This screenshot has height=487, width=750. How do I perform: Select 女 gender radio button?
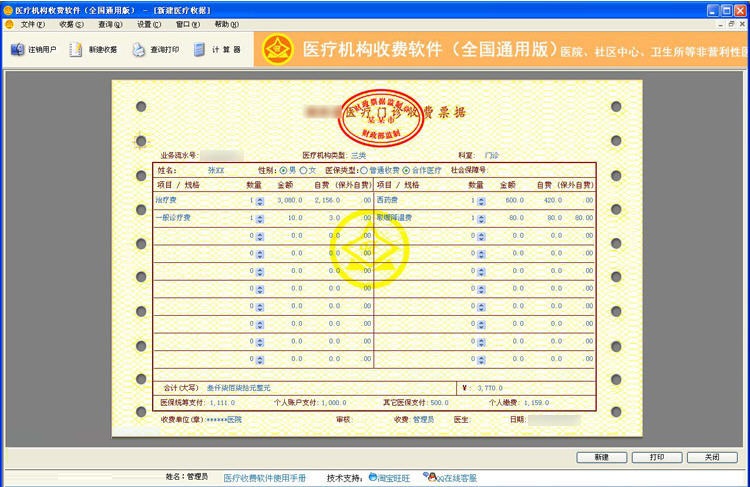tap(303, 170)
